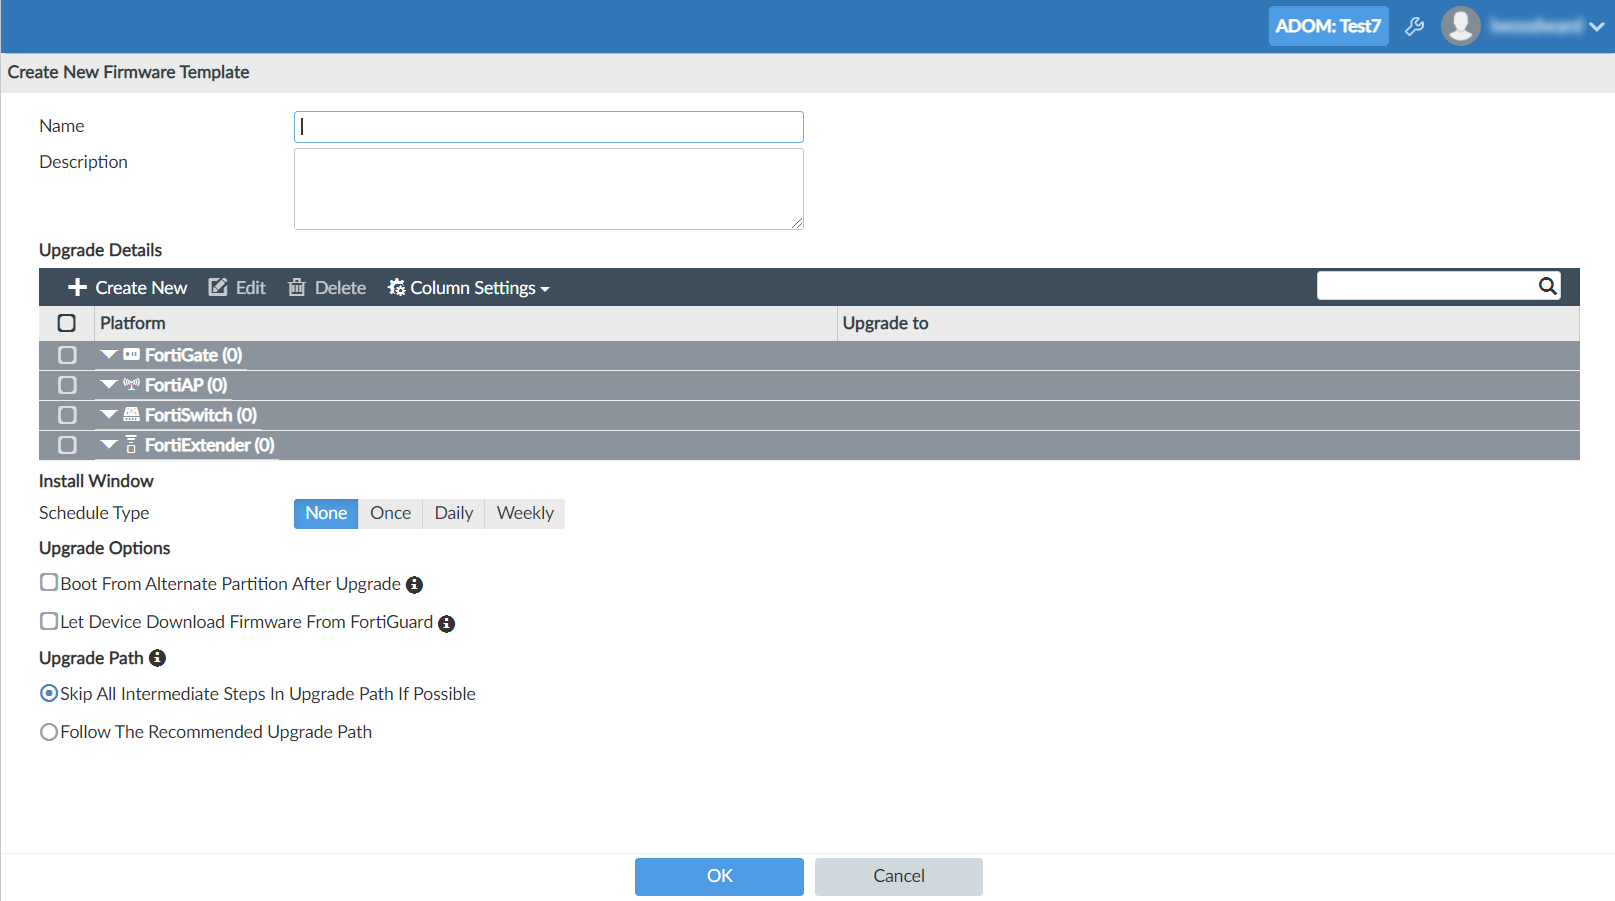This screenshot has height=901, width=1615.
Task: Check the FortiAP row checkbox
Action: pos(67,385)
